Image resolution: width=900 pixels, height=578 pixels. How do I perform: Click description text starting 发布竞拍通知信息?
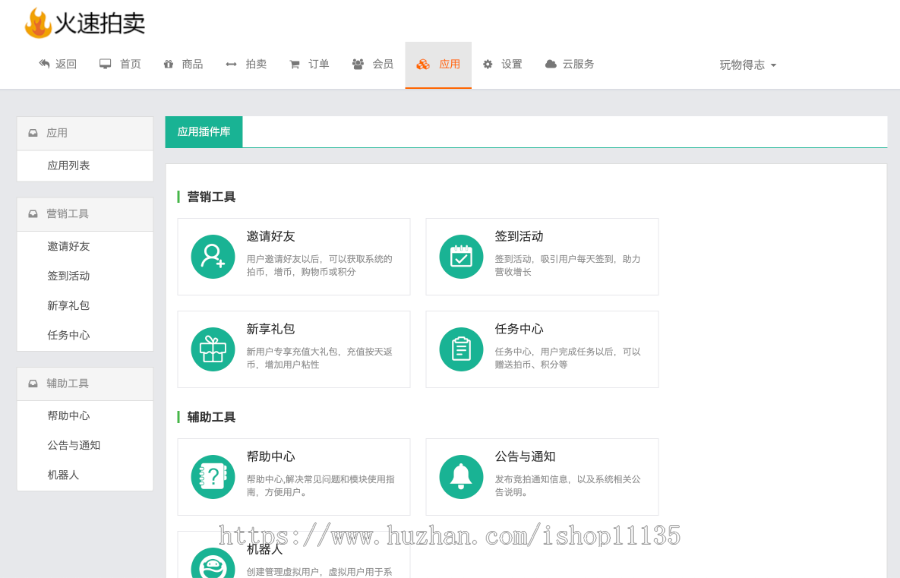point(568,486)
